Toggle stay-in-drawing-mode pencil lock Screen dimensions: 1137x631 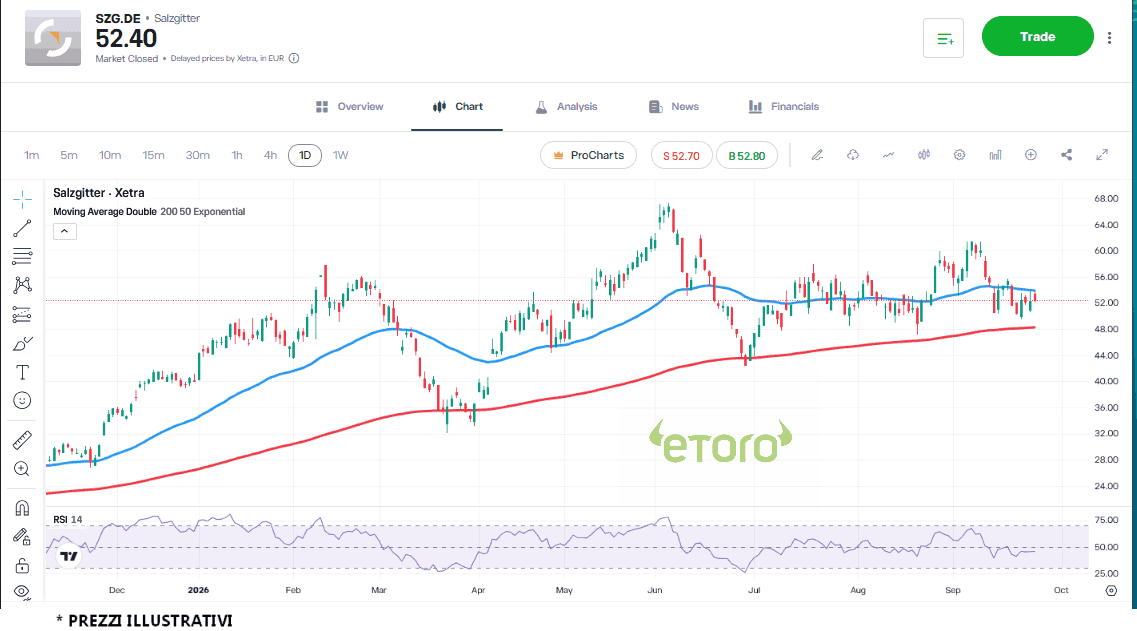click(22, 537)
